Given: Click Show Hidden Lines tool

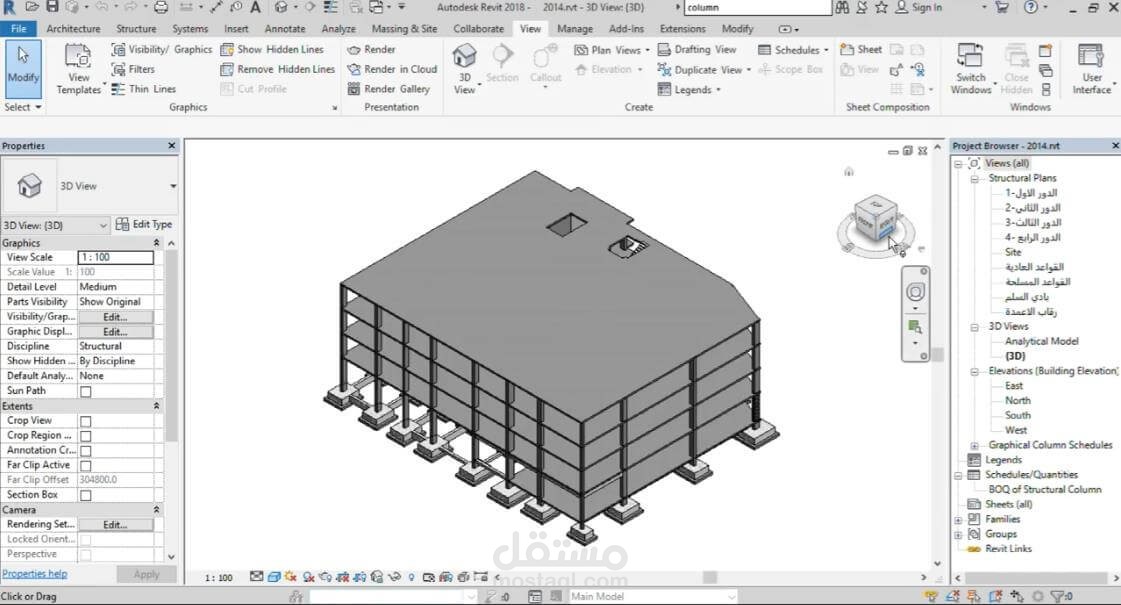Looking at the screenshot, I should [272, 49].
